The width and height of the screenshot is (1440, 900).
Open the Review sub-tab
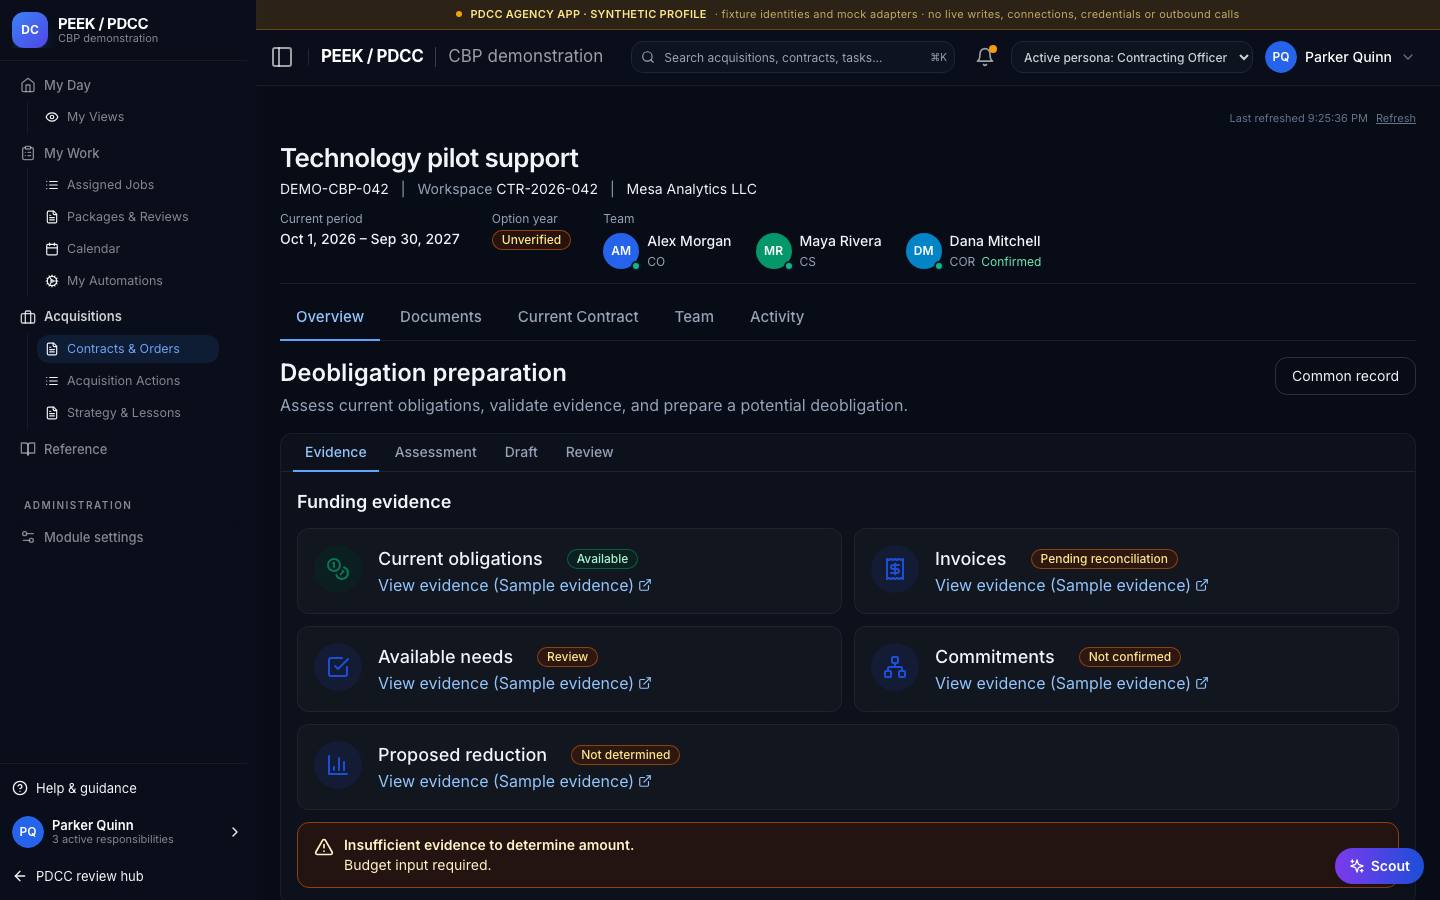click(x=589, y=452)
